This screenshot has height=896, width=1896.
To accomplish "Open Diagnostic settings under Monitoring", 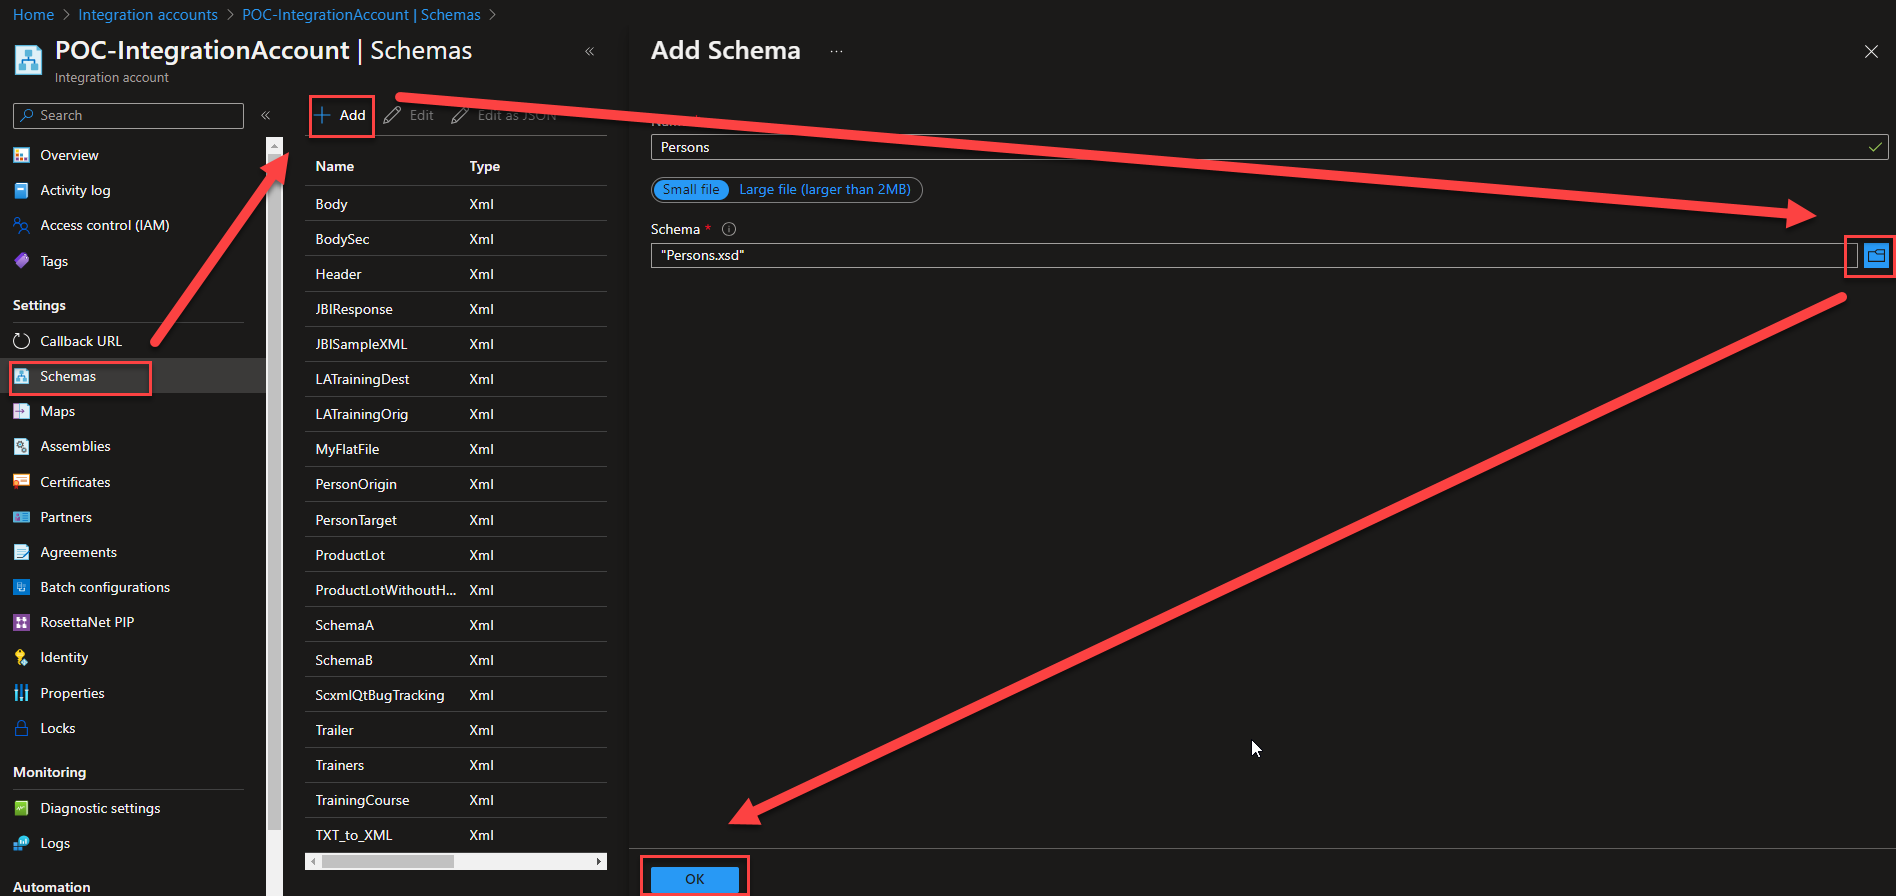I will click(99, 808).
